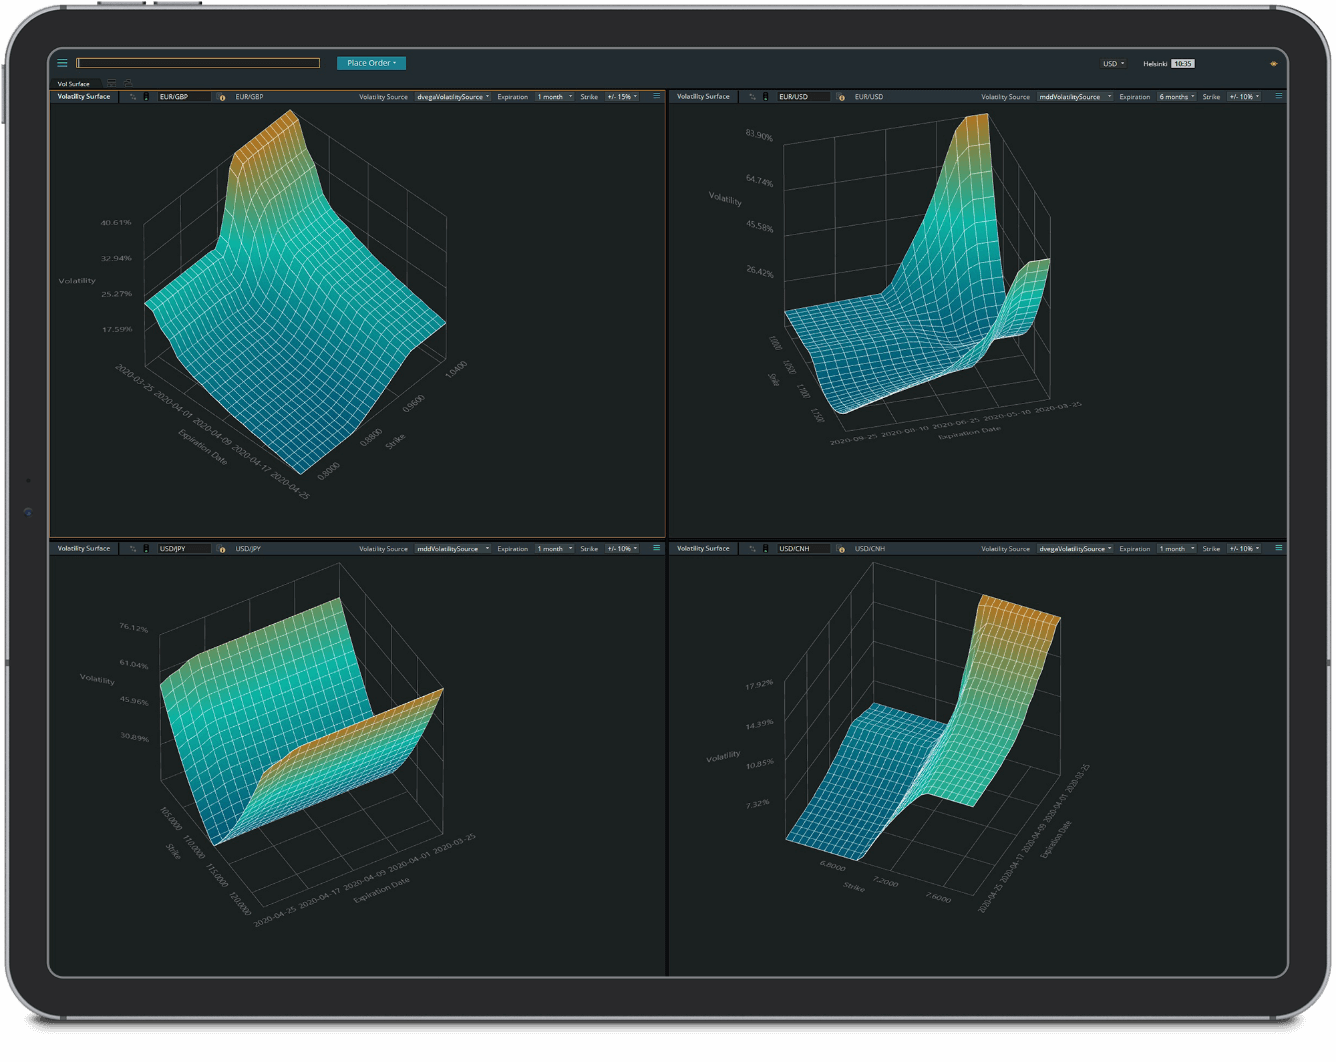Open the +/- 15% Strike dropdown
1336x1062 pixels.
pyautogui.click(x=621, y=97)
